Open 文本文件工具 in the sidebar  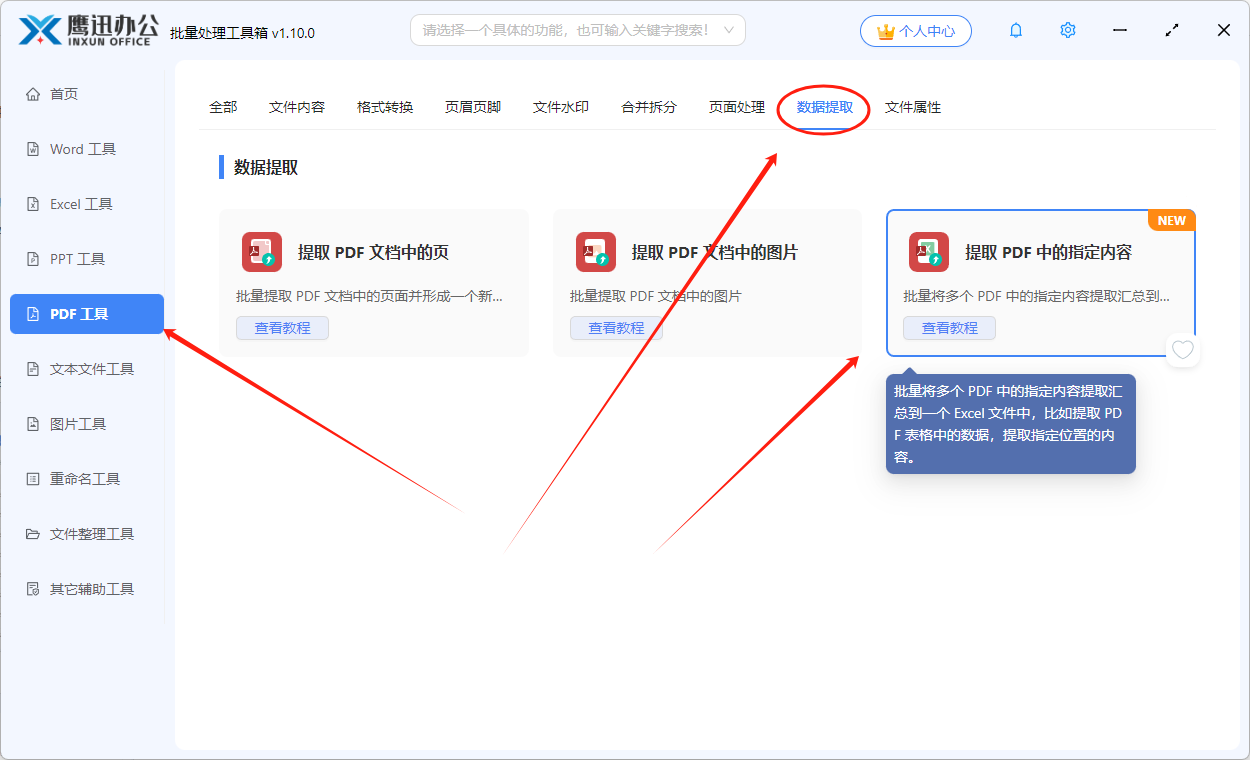pyautogui.click(x=88, y=368)
